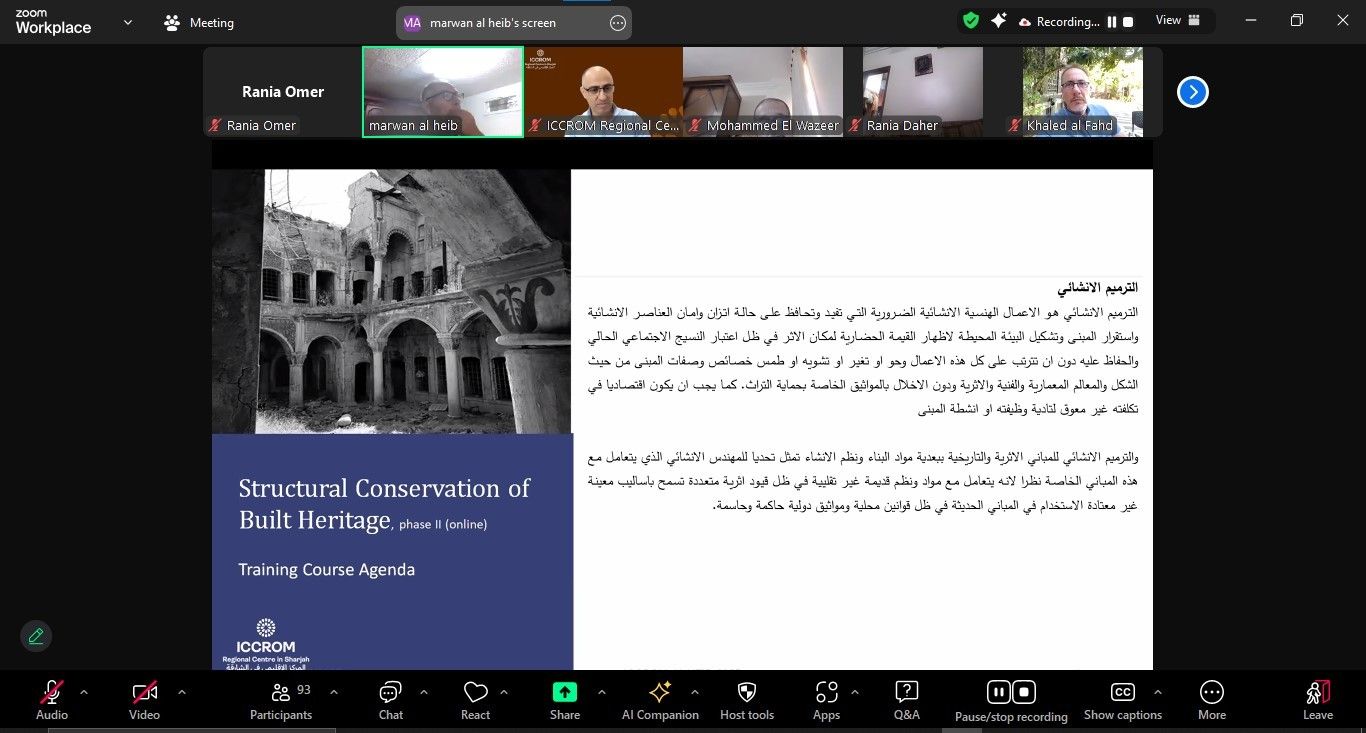Viewport: 1366px width, 733px height.
Task: Open the Apps panel
Action: click(826, 699)
